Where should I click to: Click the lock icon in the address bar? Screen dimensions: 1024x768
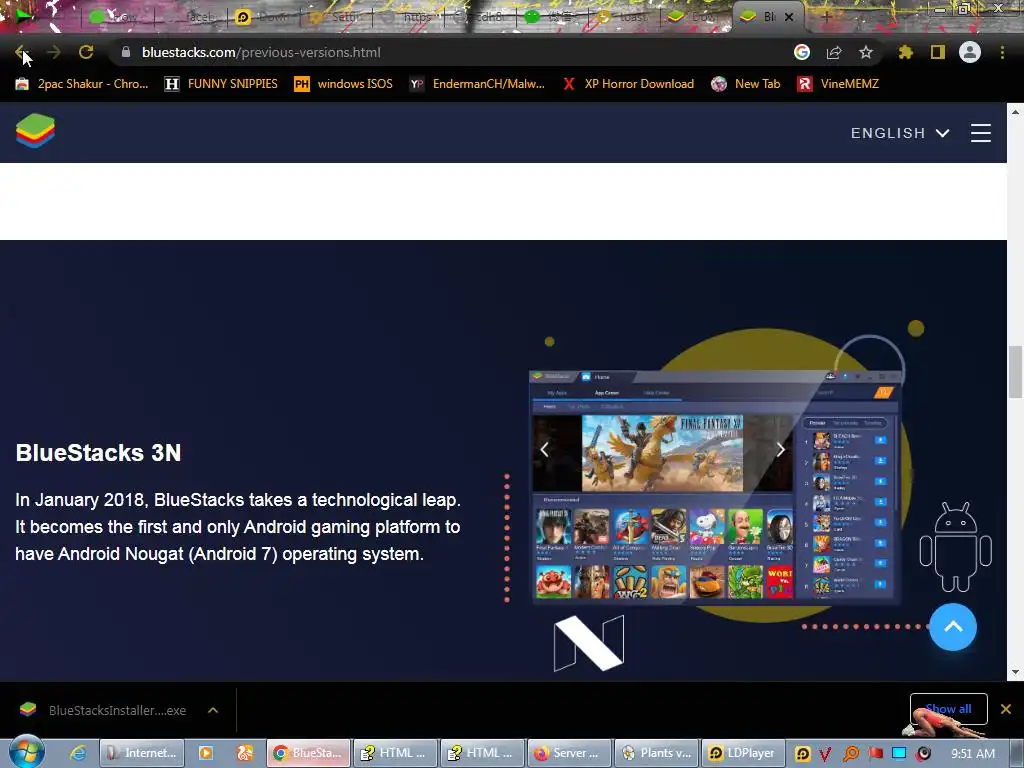[126, 52]
